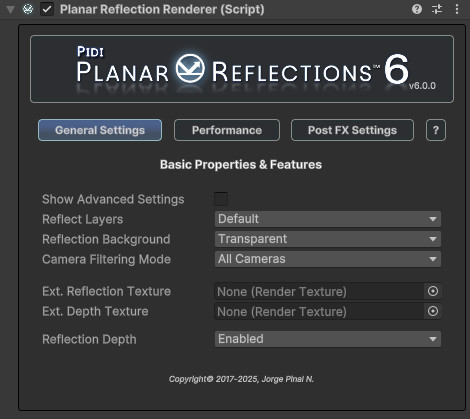470x419 pixels.
Task: Open the Reflection Depth dropdown
Action: coord(328,339)
